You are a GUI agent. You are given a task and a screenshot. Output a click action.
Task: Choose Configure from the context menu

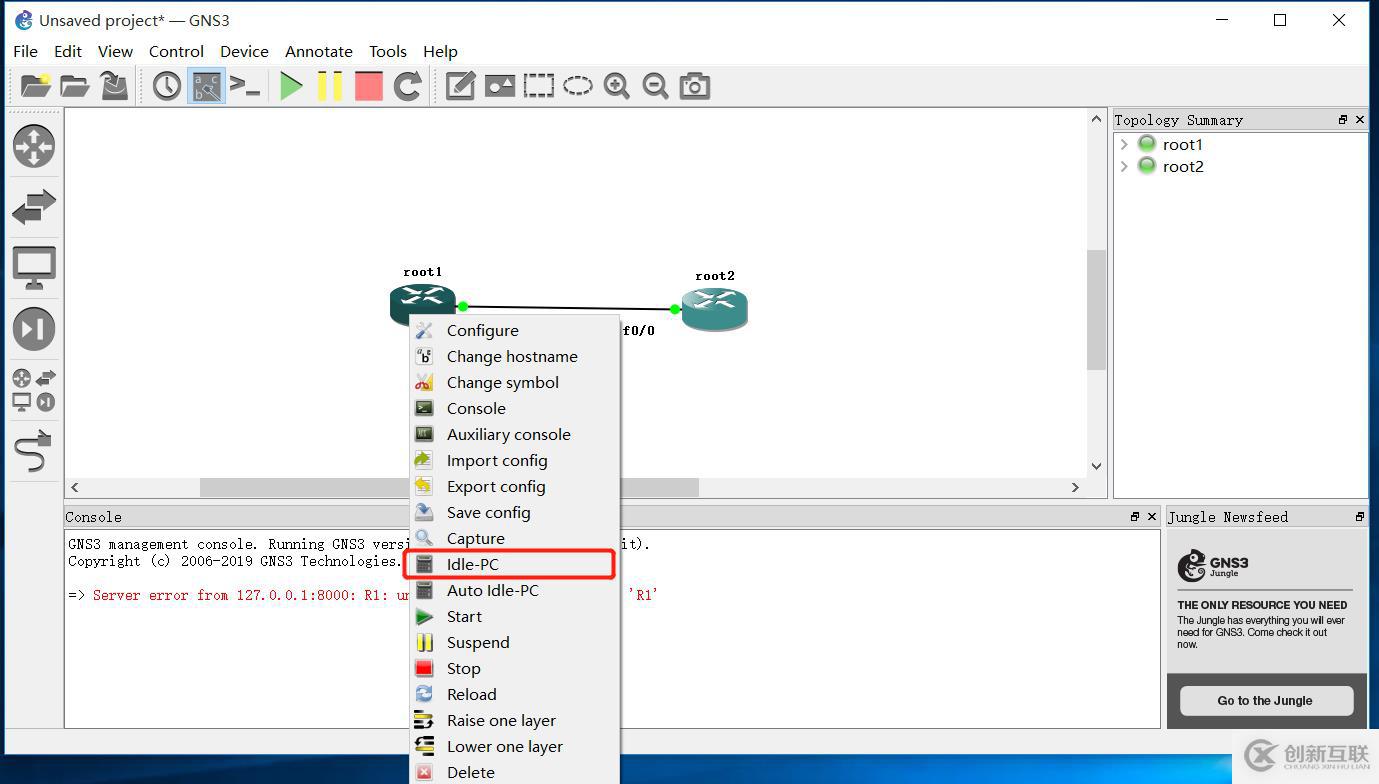[515, 330]
